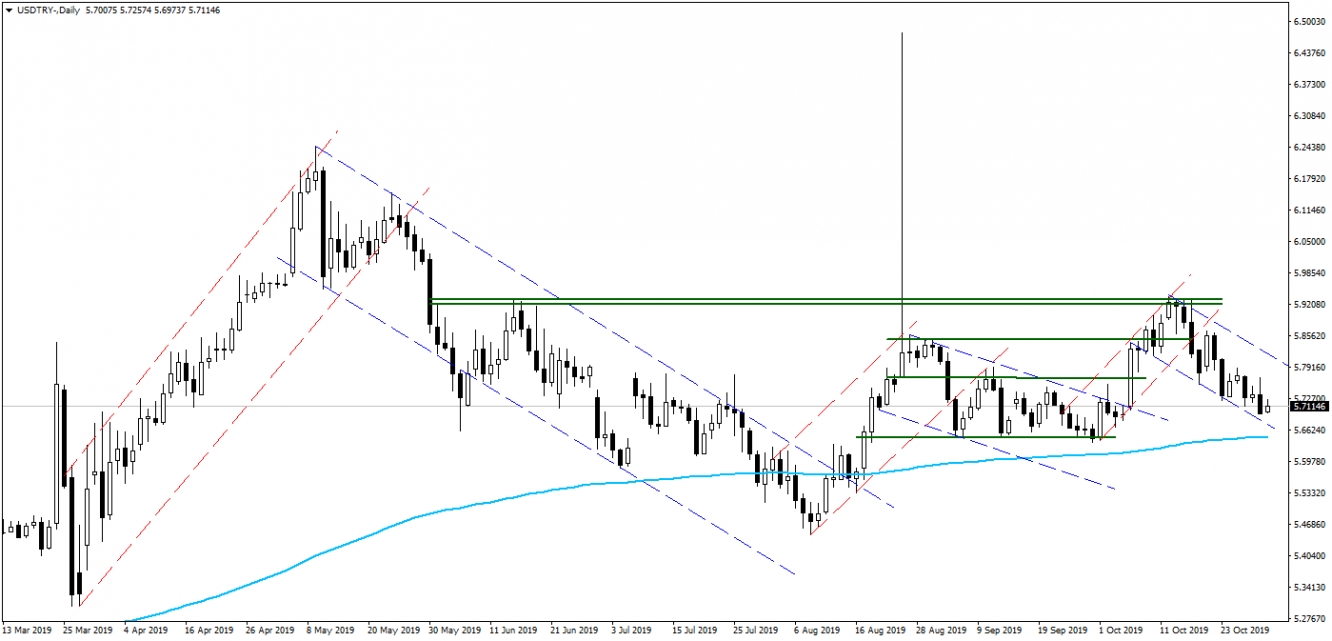Click the 6.11460 price axis label
The width and height of the screenshot is (1332, 641).
(1308, 210)
